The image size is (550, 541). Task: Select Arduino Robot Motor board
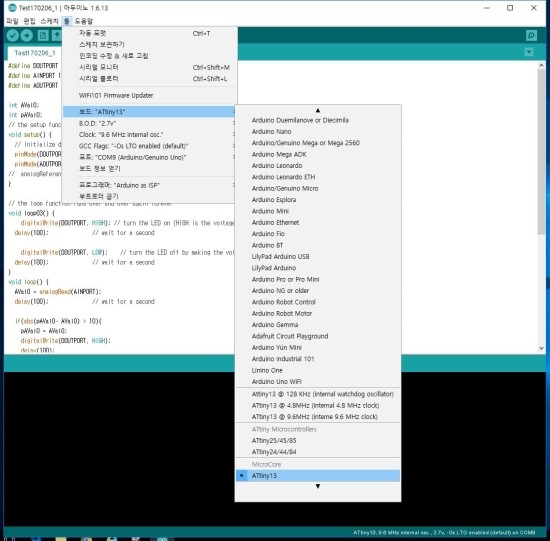[x=318, y=313]
